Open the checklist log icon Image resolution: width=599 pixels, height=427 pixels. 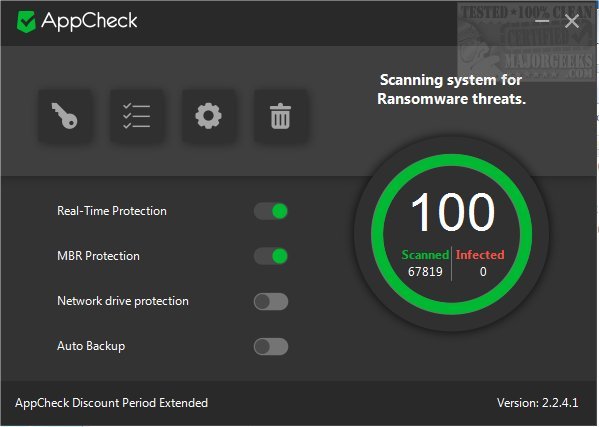[x=137, y=116]
